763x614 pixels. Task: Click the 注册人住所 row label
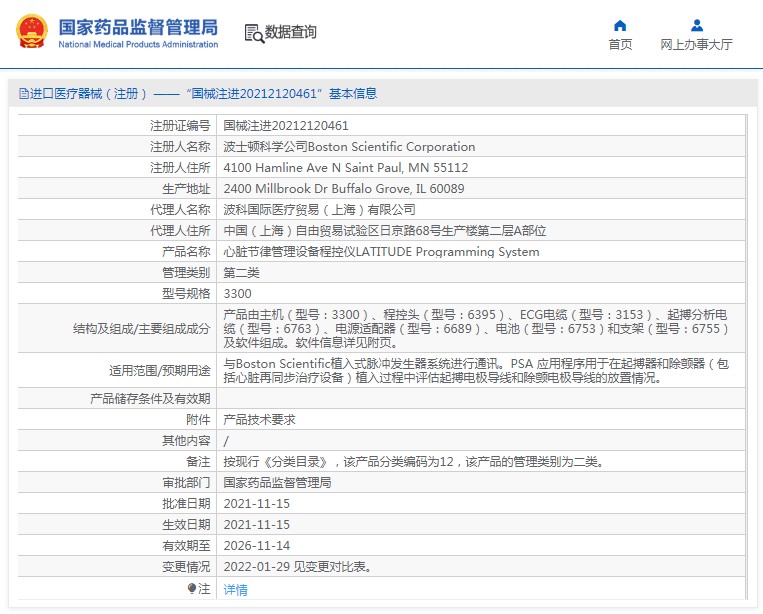tap(180, 168)
